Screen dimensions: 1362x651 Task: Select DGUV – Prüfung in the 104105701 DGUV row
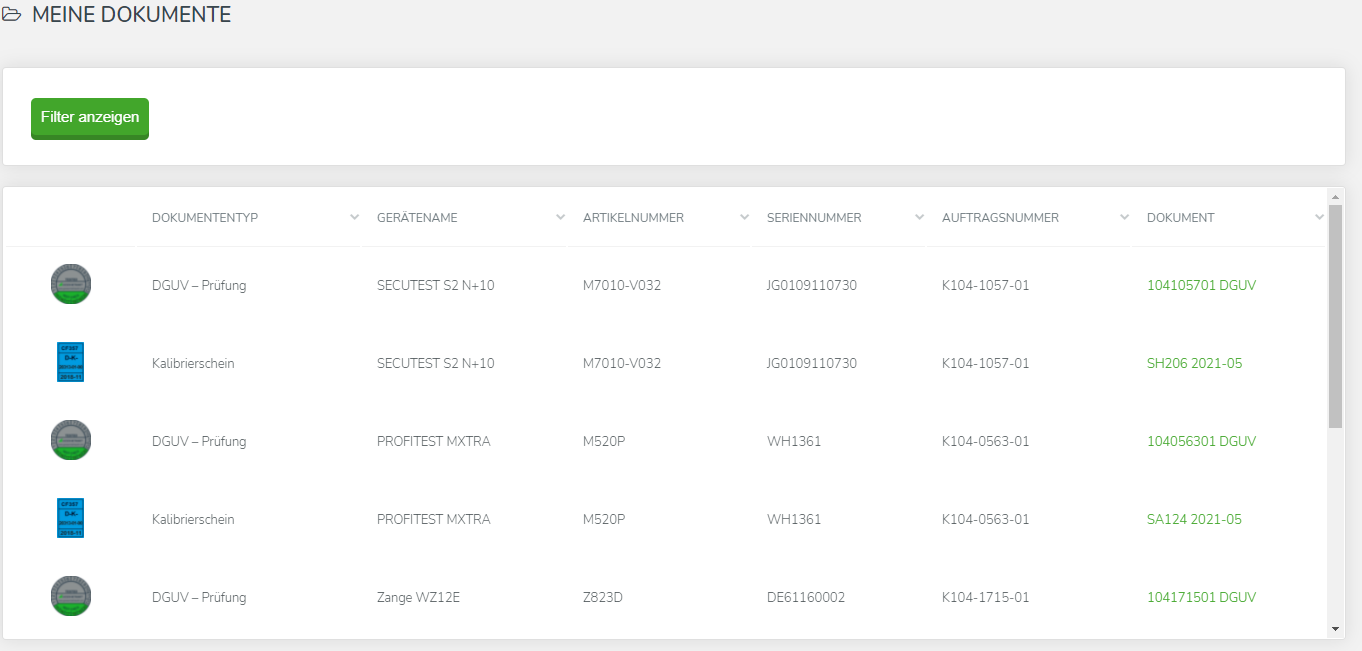click(199, 285)
